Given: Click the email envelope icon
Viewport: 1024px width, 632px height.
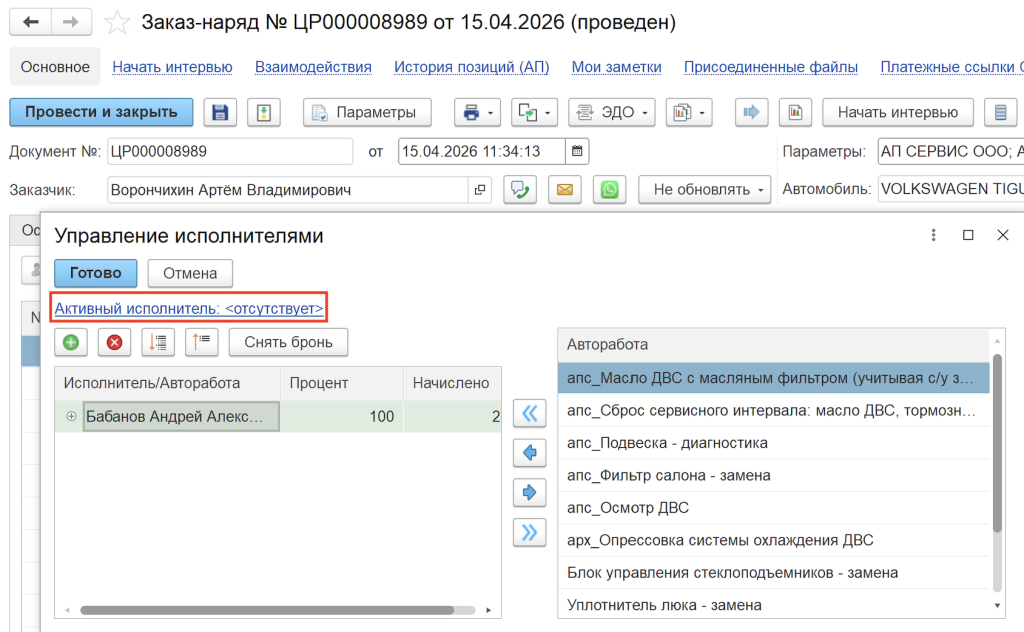Looking at the screenshot, I should 565,190.
